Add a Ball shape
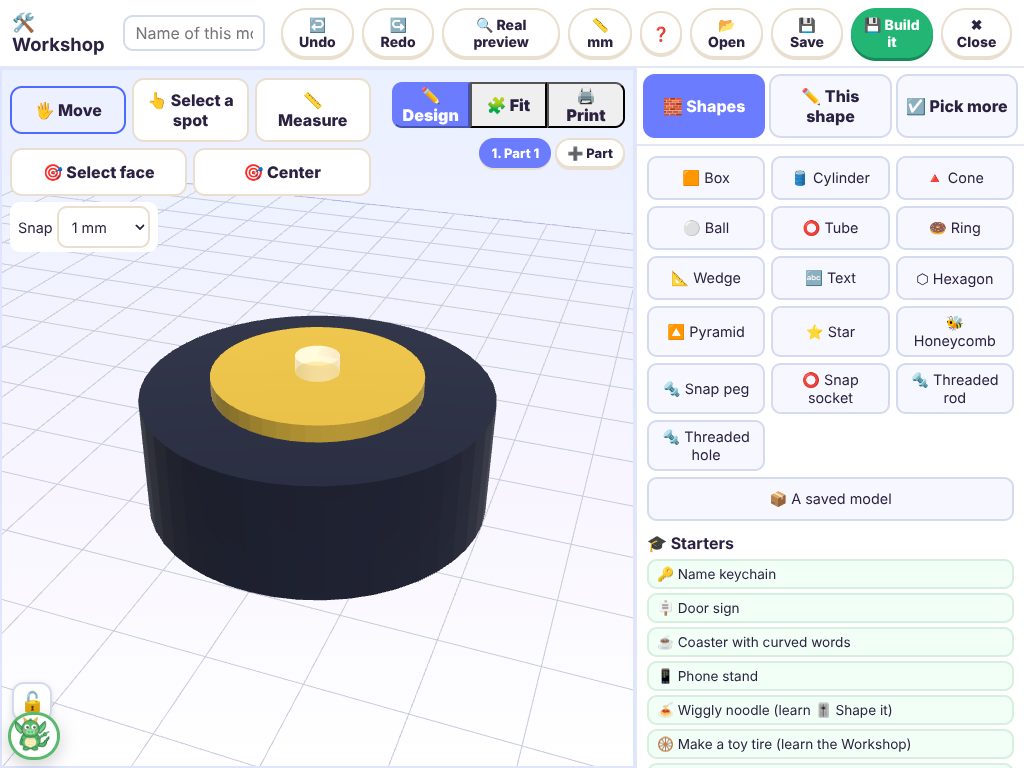The width and height of the screenshot is (1024, 768). click(705, 228)
